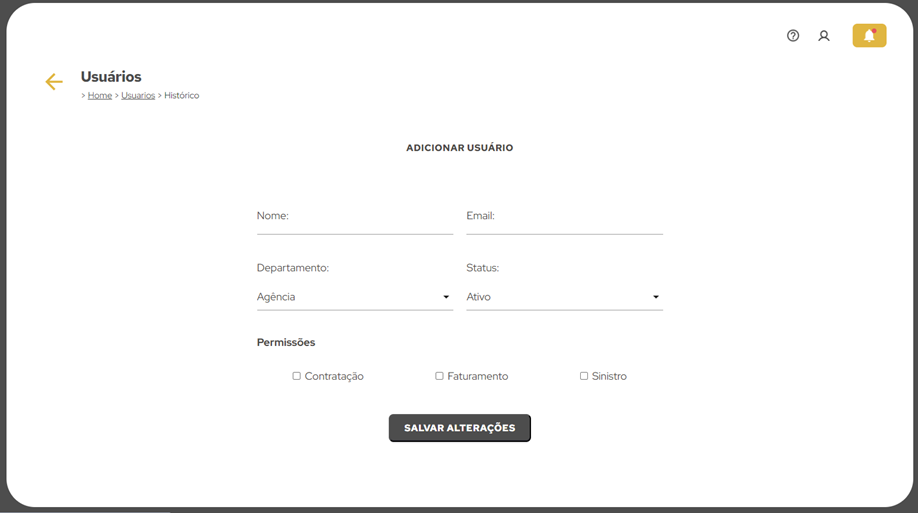The height and width of the screenshot is (513, 918).
Task: Click the Sinistro label text
Action: [x=609, y=376]
